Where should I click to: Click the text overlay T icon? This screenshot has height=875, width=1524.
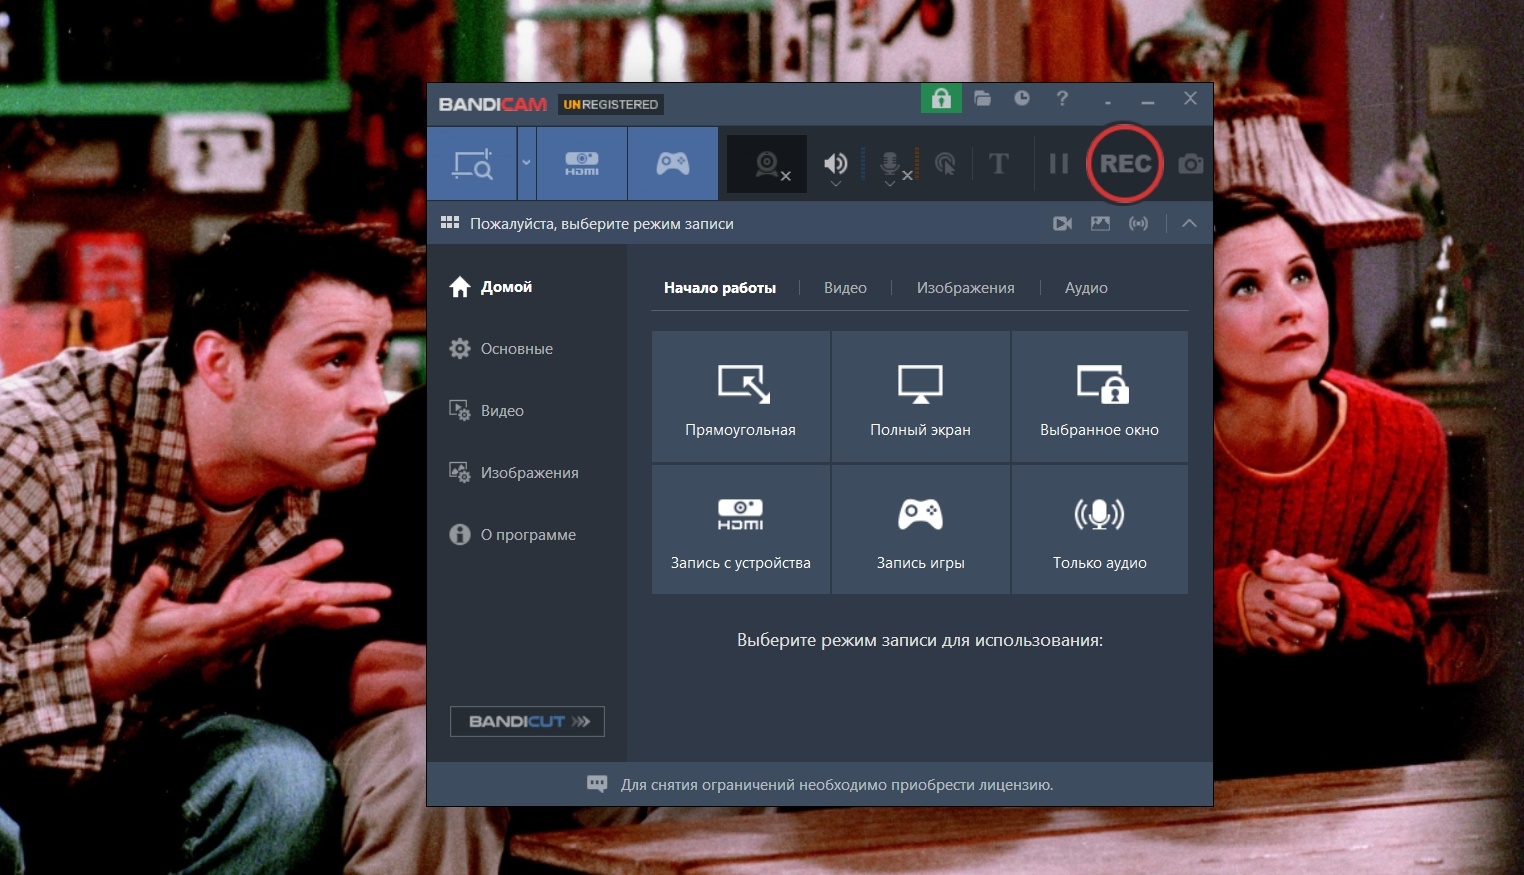pyautogui.click(x=998, y=164)
